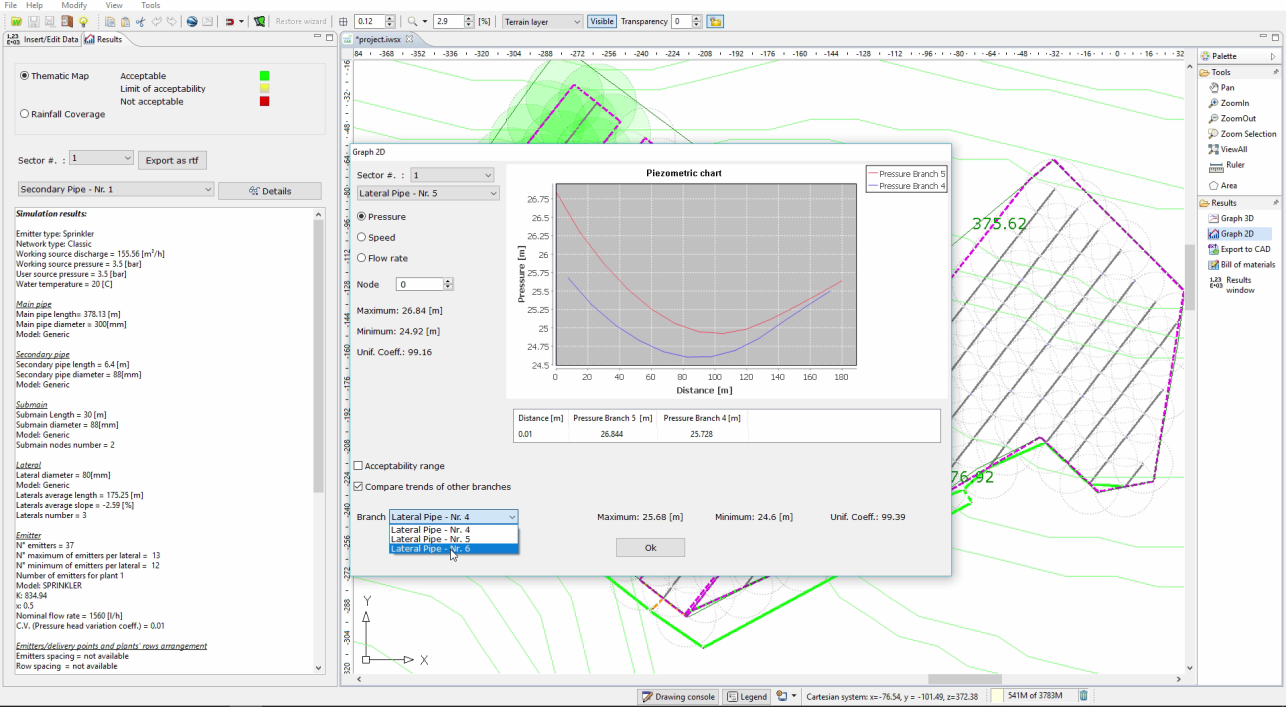Open the Bill of materials
This screenshot has width=1286, height=707.
coord(1247,265)
